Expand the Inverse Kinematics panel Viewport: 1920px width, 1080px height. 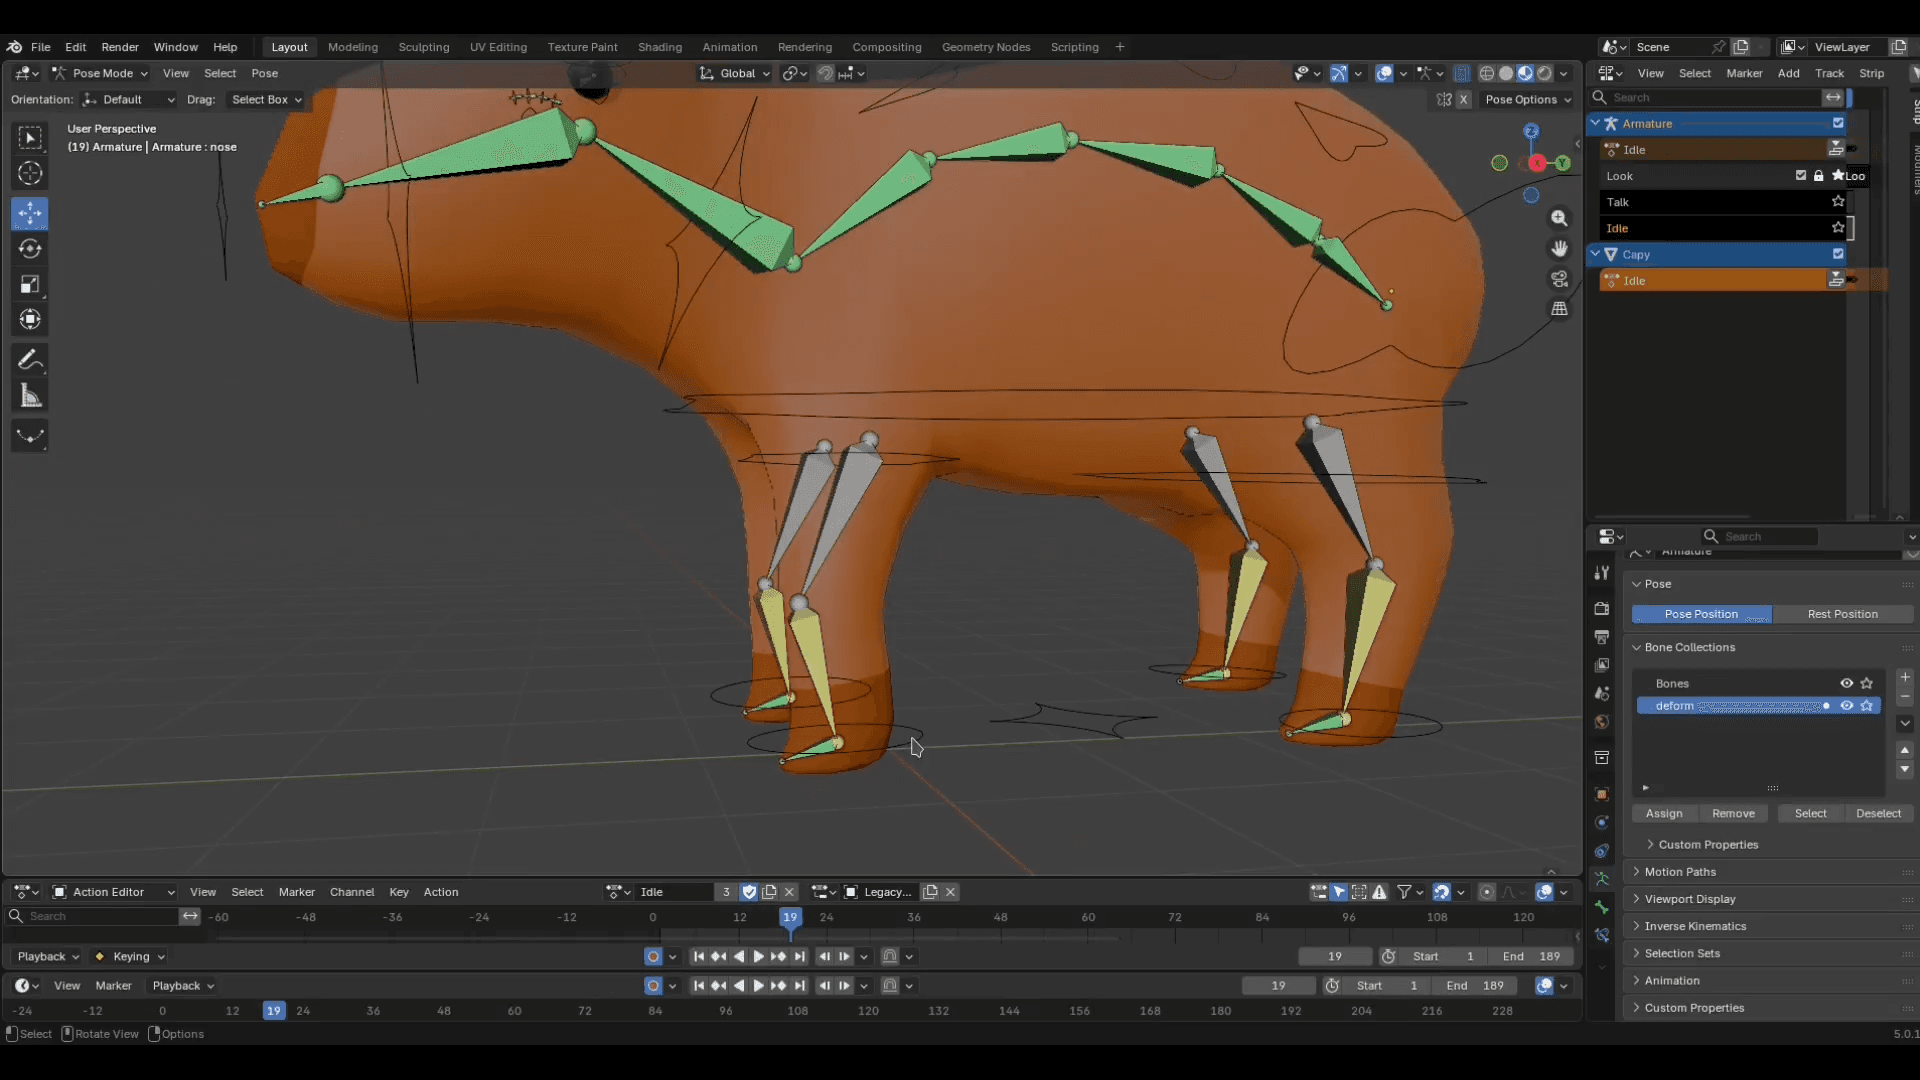pyautogui.click(x=1695, y=926)
